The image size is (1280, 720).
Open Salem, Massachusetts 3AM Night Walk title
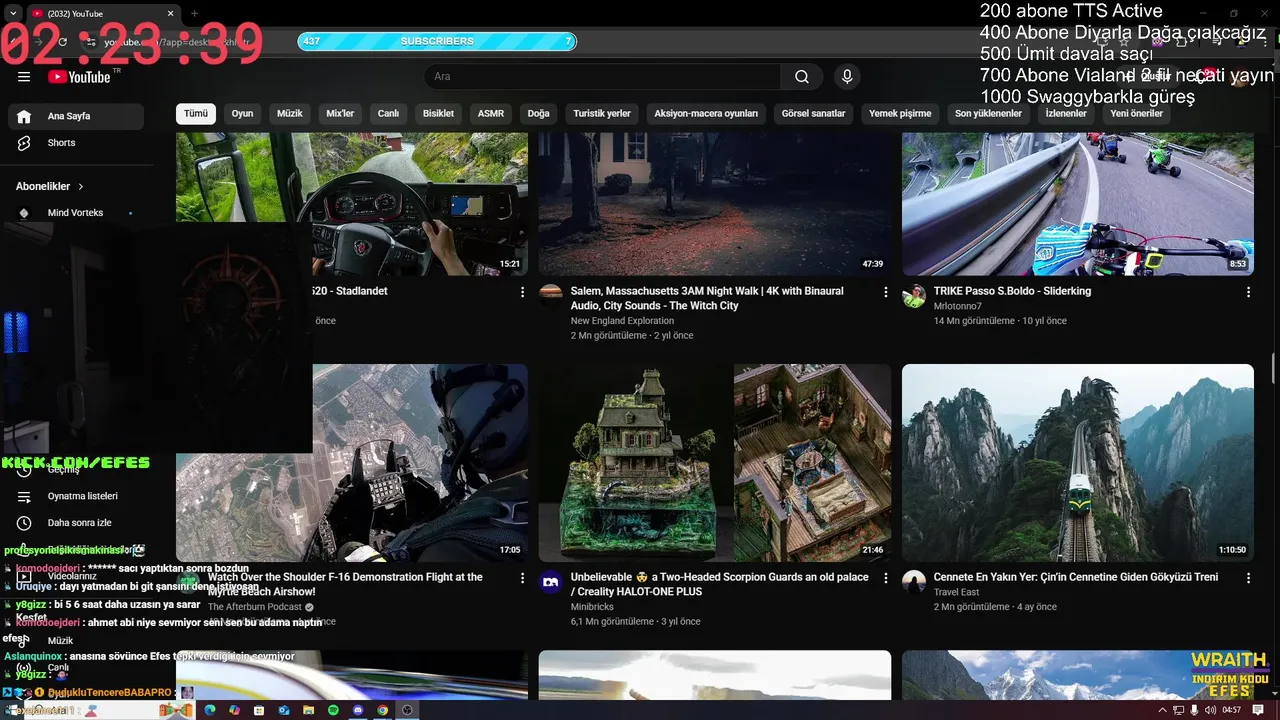707,298
